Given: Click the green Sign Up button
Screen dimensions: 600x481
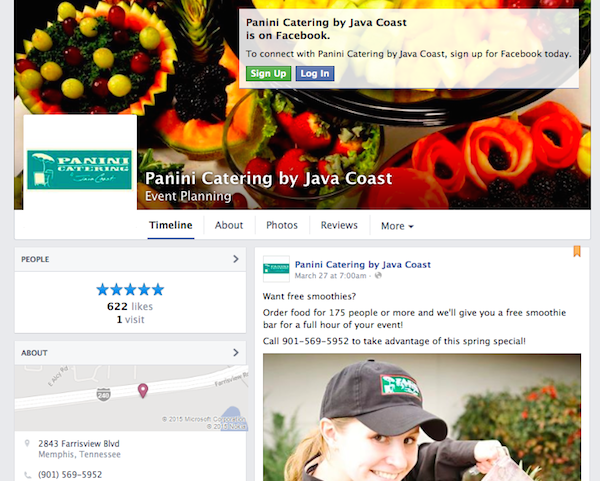Looking at the screenshot, I should pos(268,73).
